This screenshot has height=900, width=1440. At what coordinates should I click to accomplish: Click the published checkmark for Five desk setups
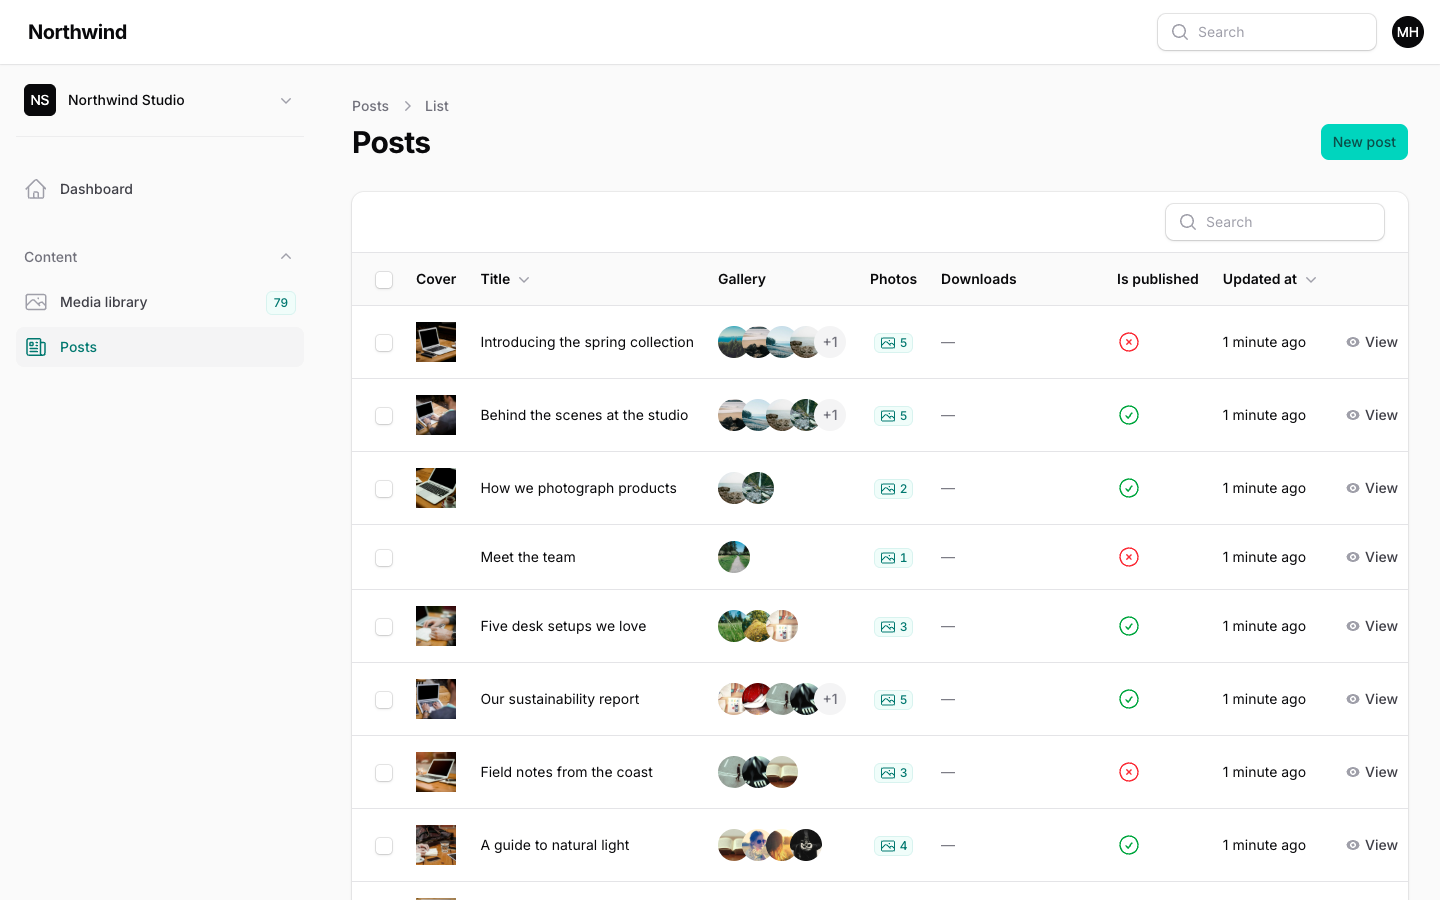(1129, 626)
